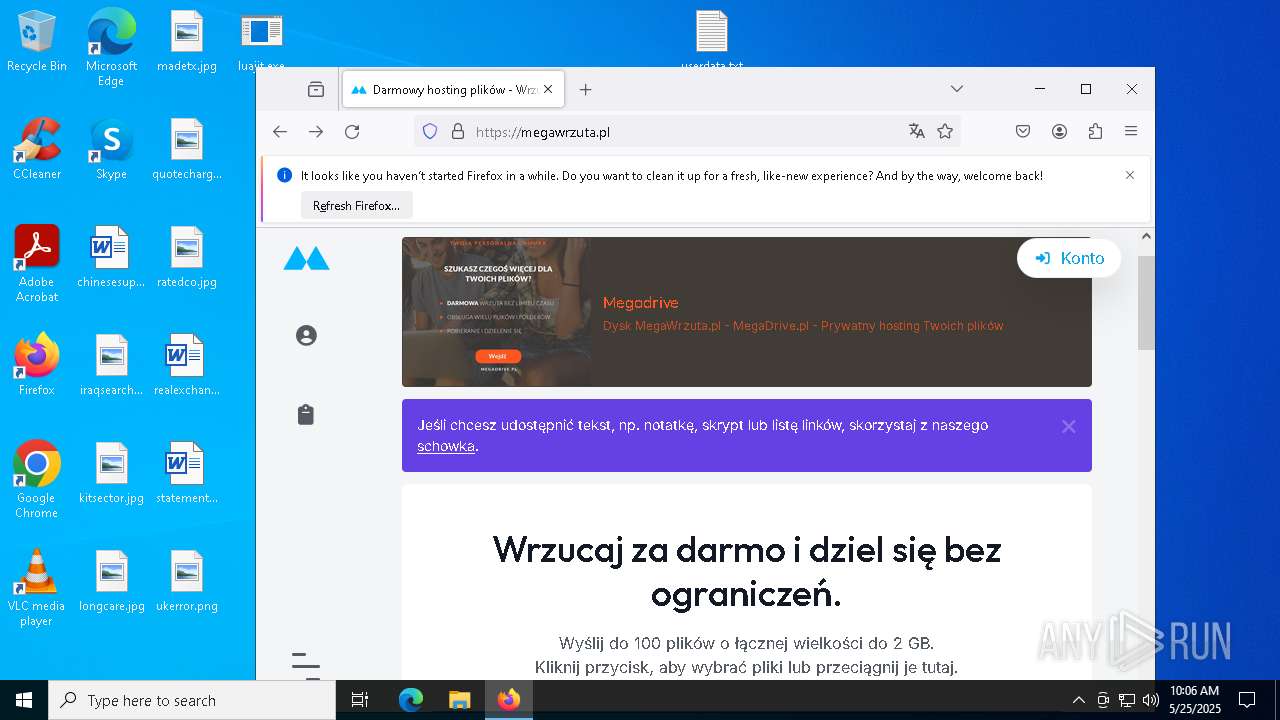Open Dysk MegaWrzuta.pl - MegaDrive.pl description link
The height and width of the screenshot is (720, 1280).
(x=803, y=326)
